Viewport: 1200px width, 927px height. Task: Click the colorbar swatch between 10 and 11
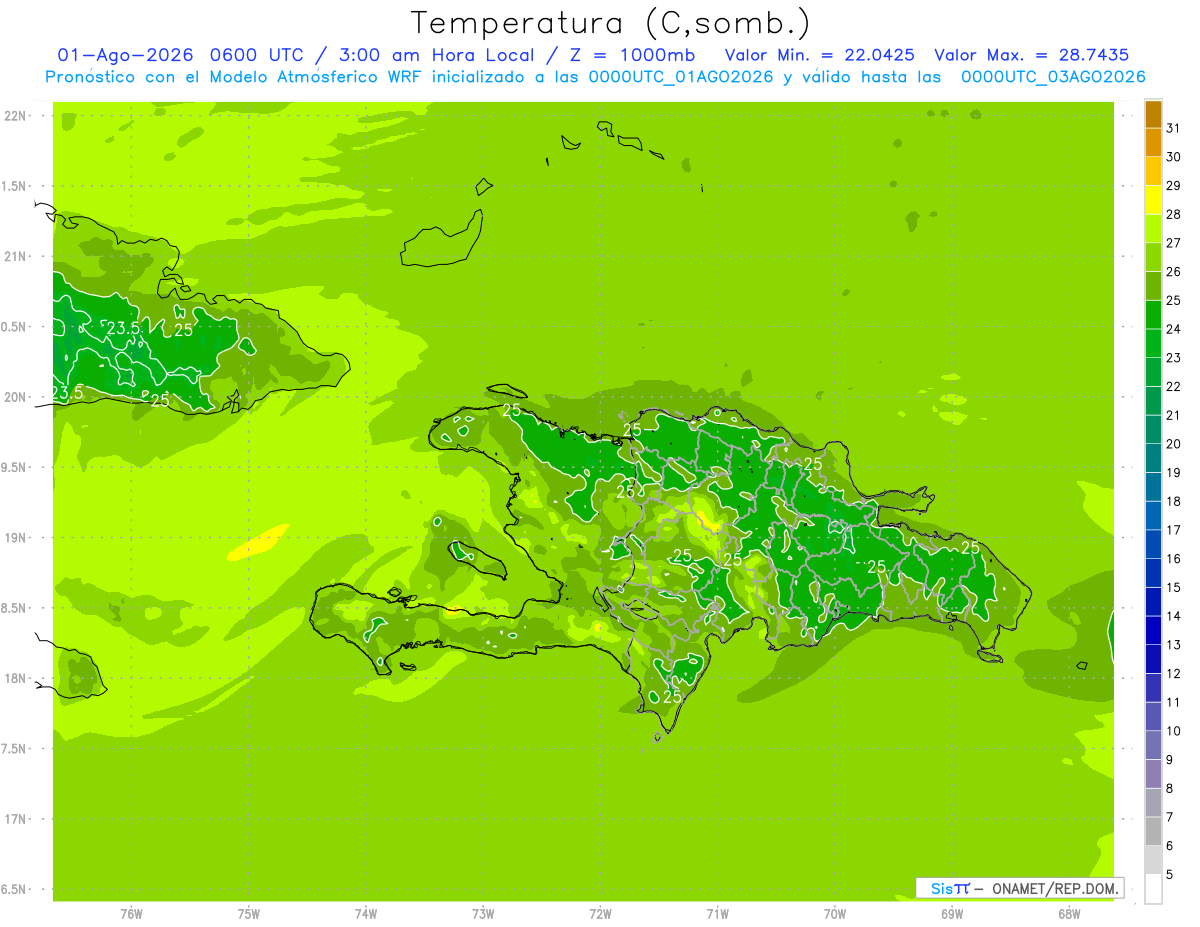1153,716
